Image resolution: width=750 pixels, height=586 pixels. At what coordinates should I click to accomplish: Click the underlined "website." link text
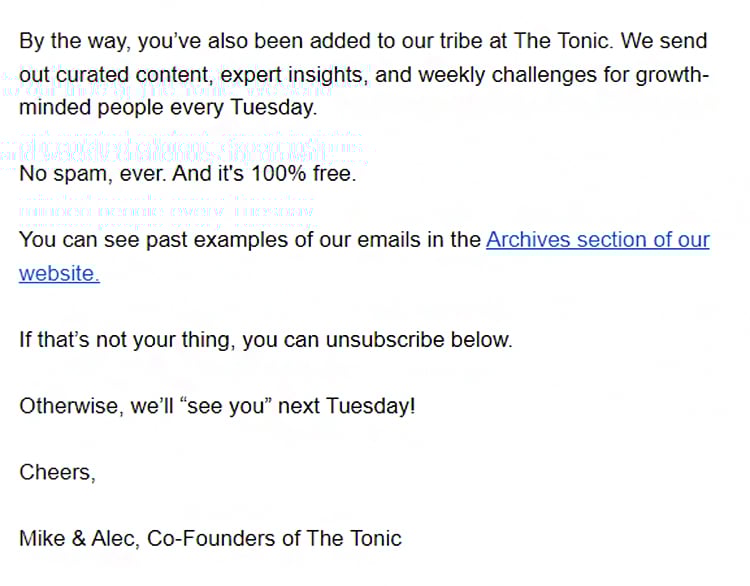tap(59, 274)
